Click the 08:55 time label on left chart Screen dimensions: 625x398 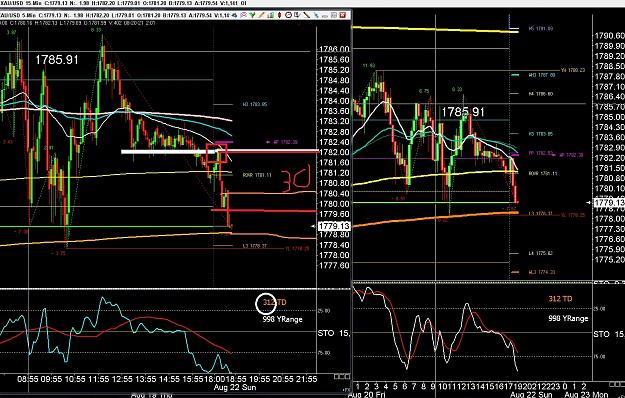click(28, 379)
